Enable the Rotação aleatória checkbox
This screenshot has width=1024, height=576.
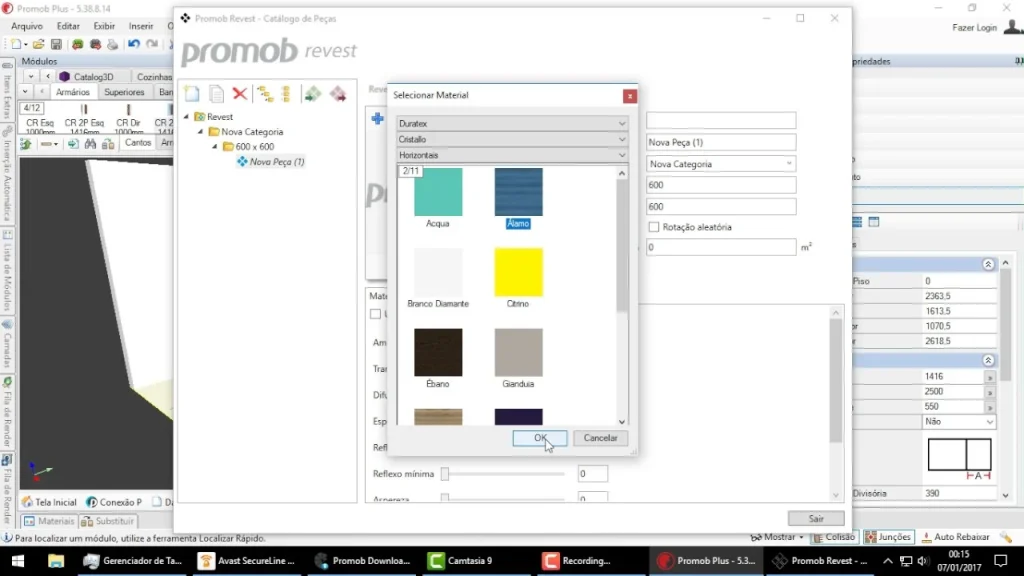pos(654,227)
